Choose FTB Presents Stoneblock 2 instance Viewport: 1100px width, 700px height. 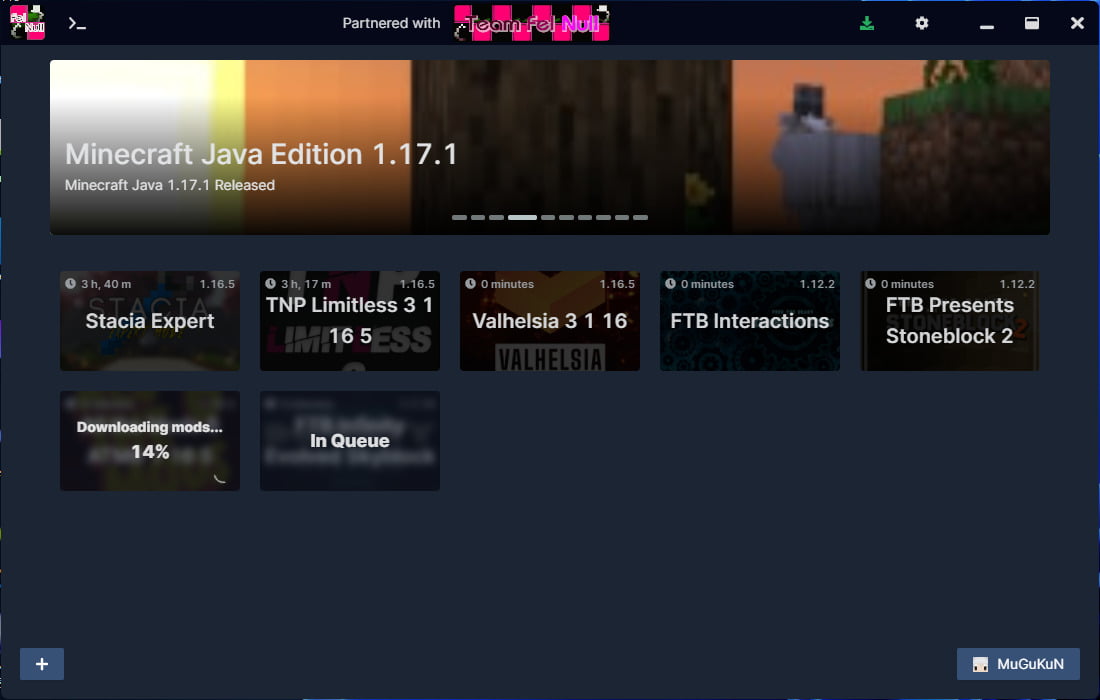[x=950, y=321]
